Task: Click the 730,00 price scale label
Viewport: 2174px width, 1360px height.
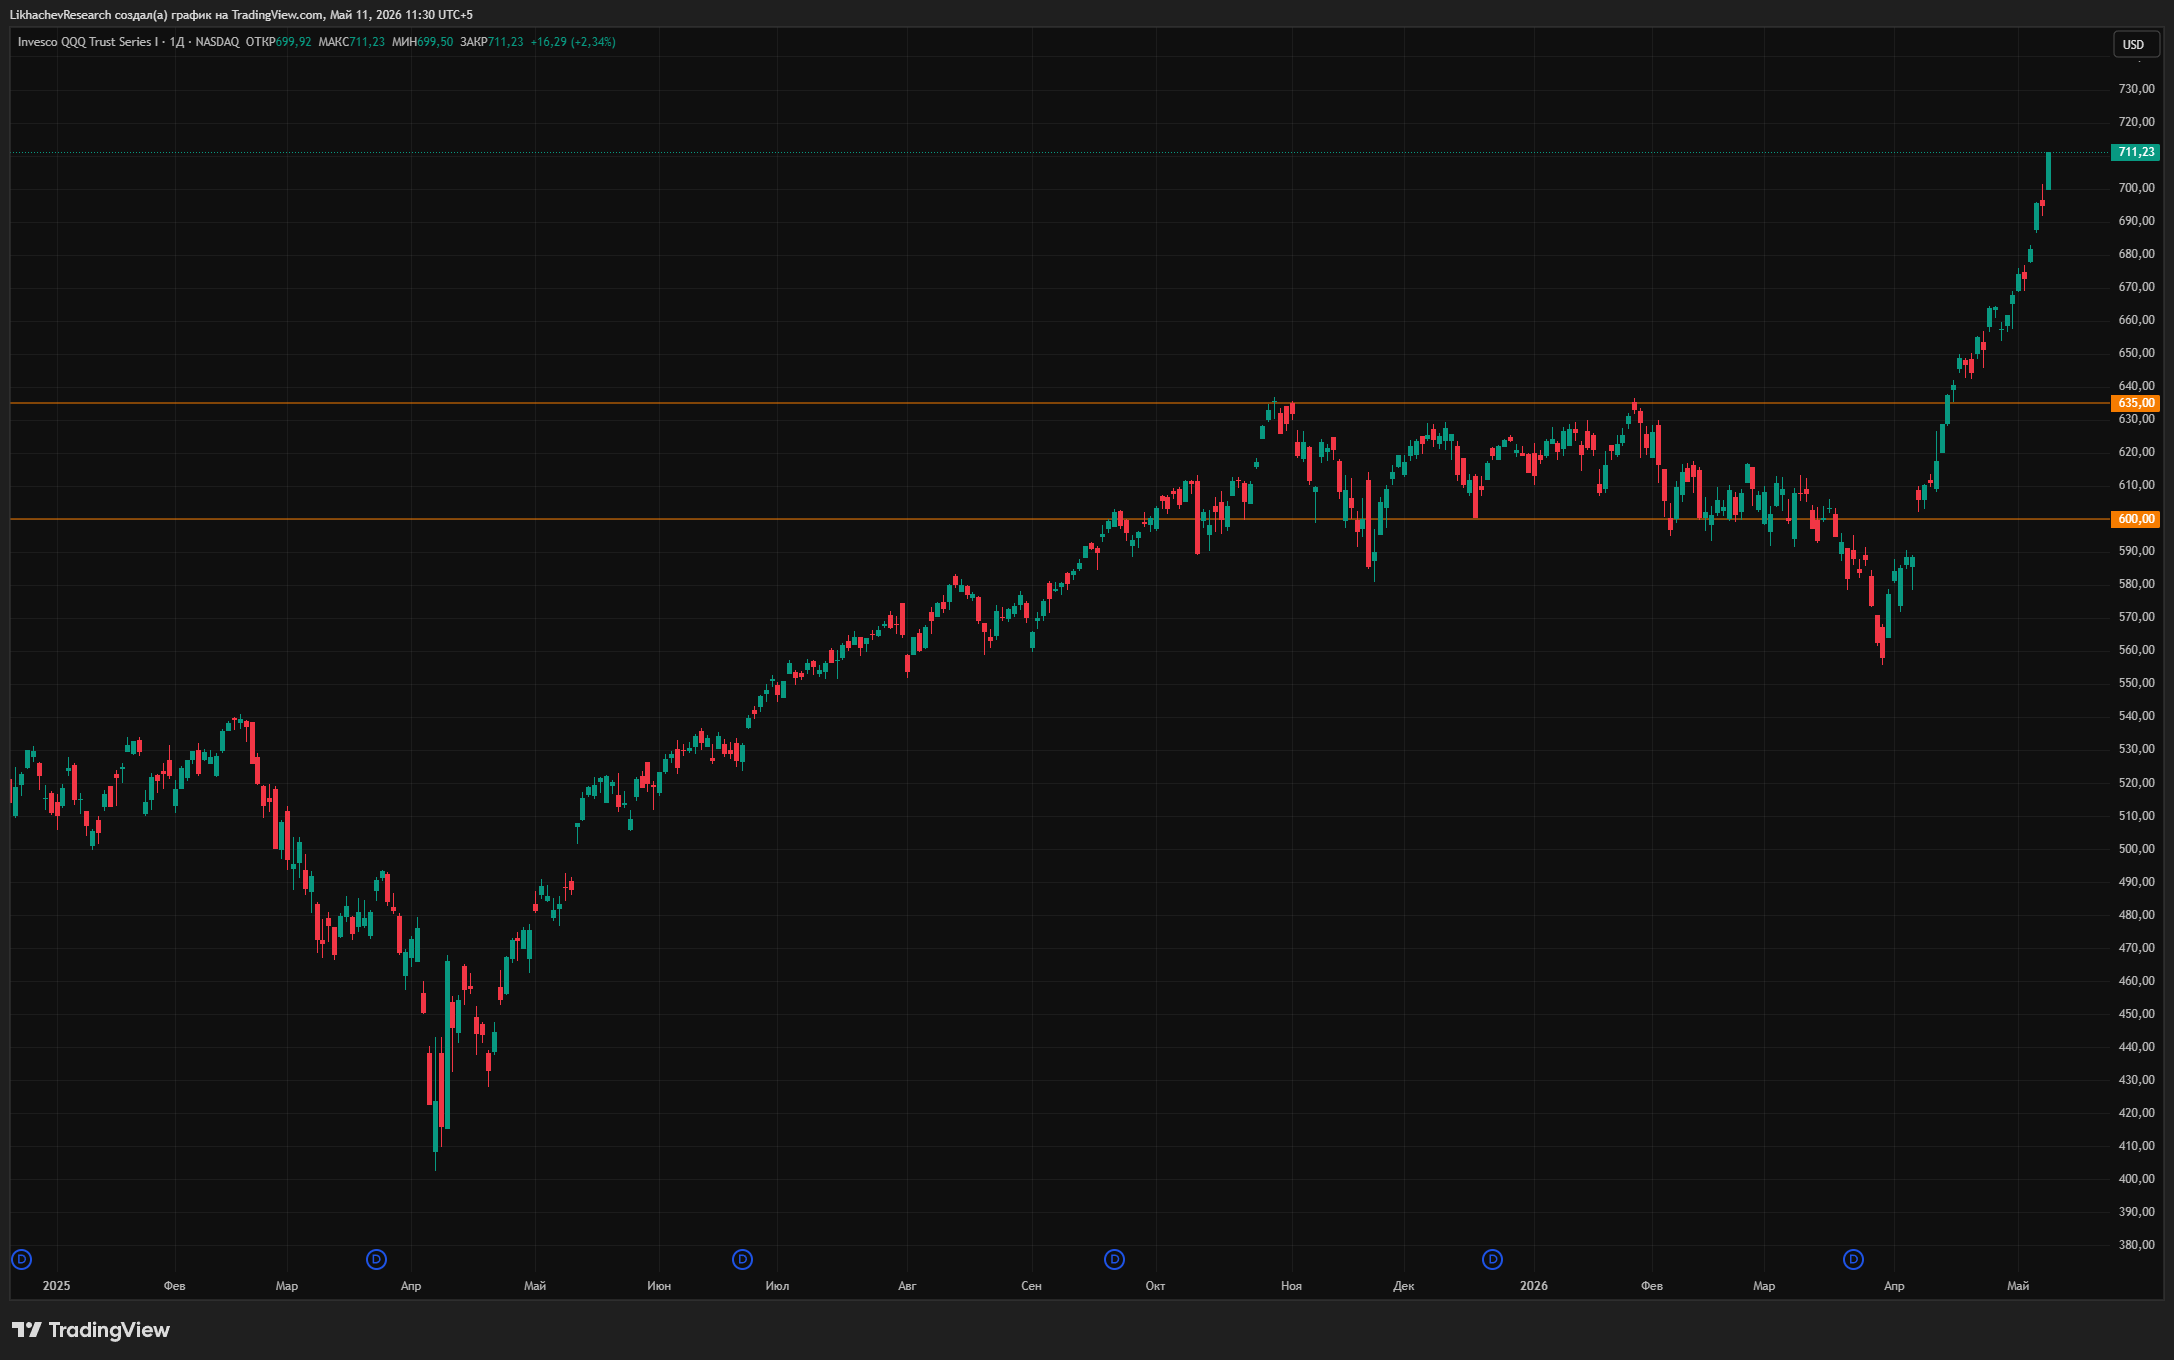Action: [2136, 89]
